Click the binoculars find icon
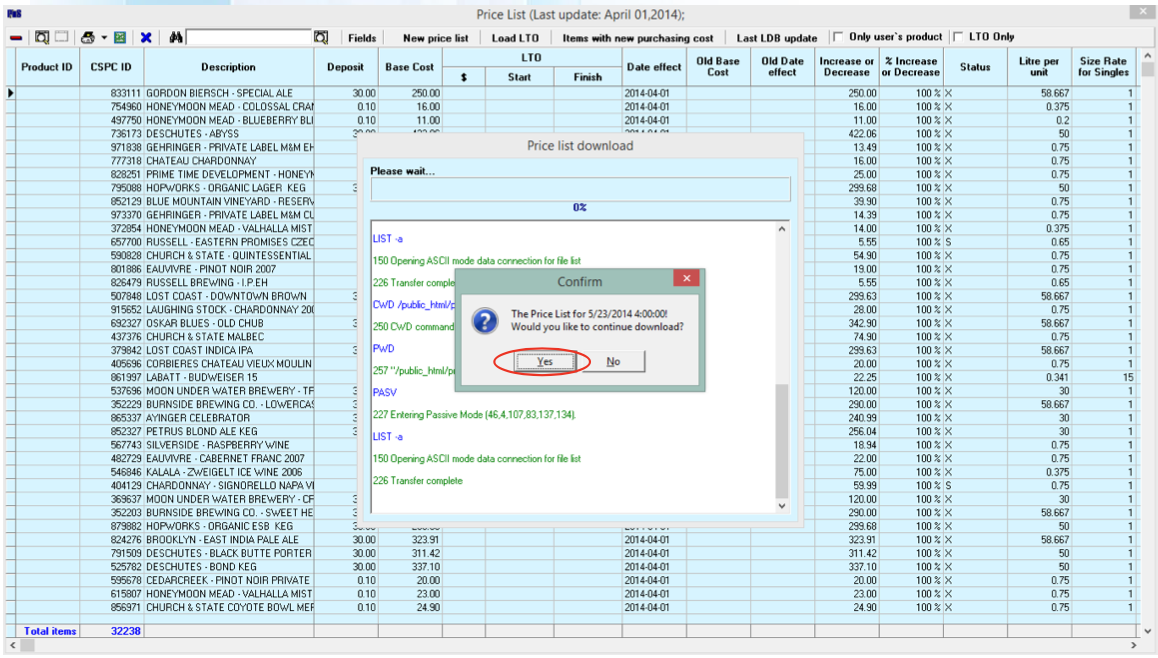This screenshot has width=1158, height=658. point(176,37)
